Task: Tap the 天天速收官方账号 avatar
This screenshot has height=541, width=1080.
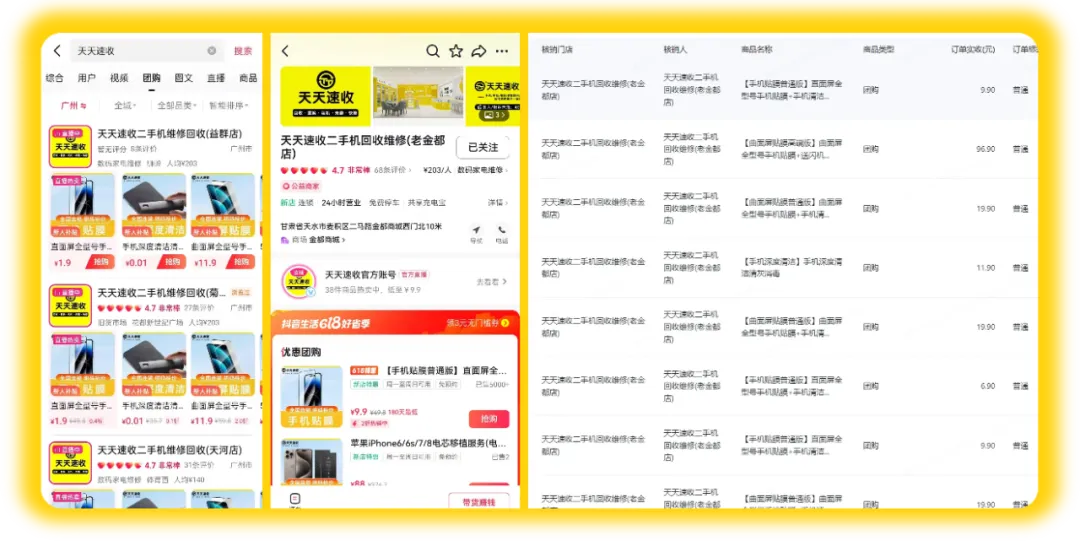Action: 300,280
